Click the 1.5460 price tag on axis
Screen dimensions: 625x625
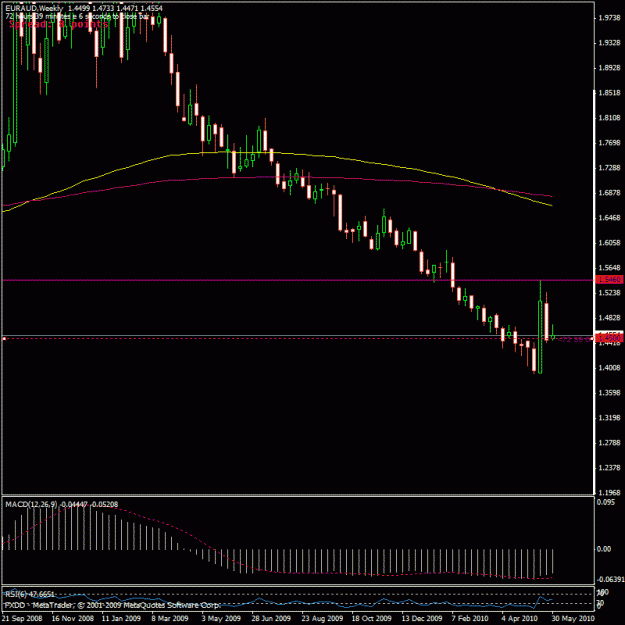[609, 279]
